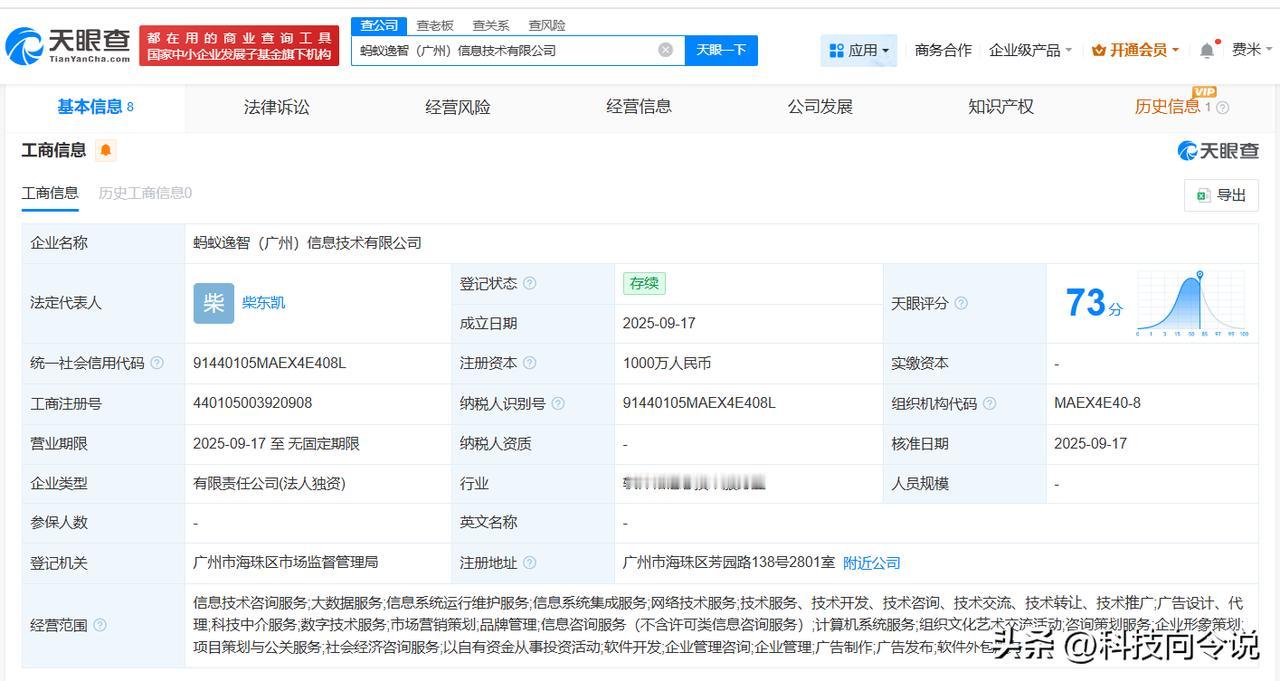
Task: Click registration number 440105003920908
Action: pos(252,403)
